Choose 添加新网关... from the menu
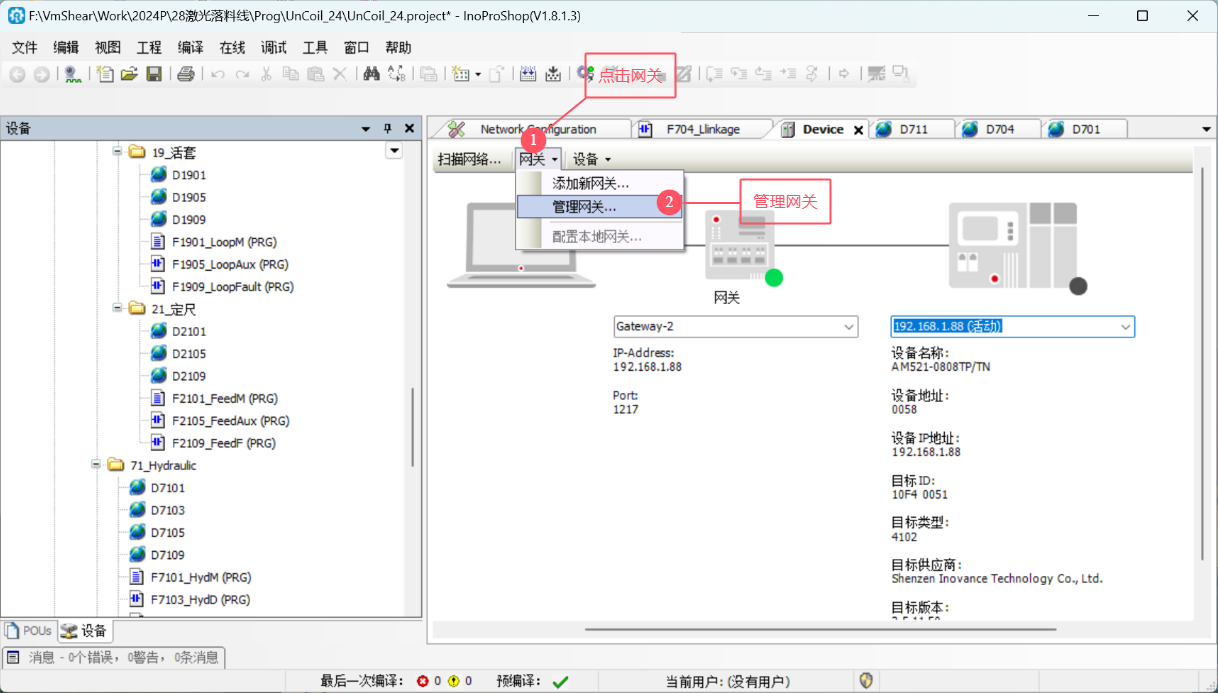The image size is (1218, 693). pyautogui.click(x=599, y=183)
